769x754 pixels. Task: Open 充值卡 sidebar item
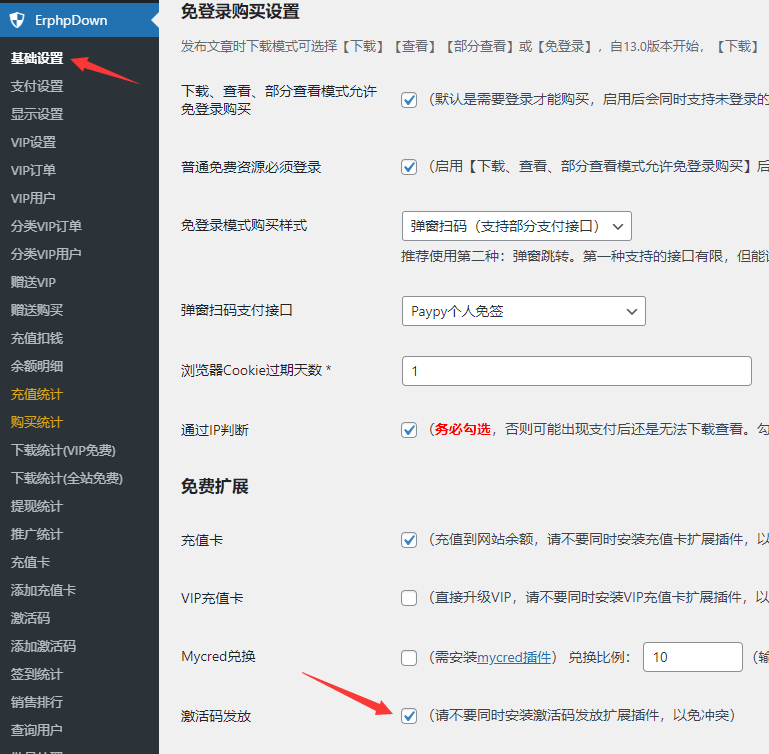(x=30, y=562)
